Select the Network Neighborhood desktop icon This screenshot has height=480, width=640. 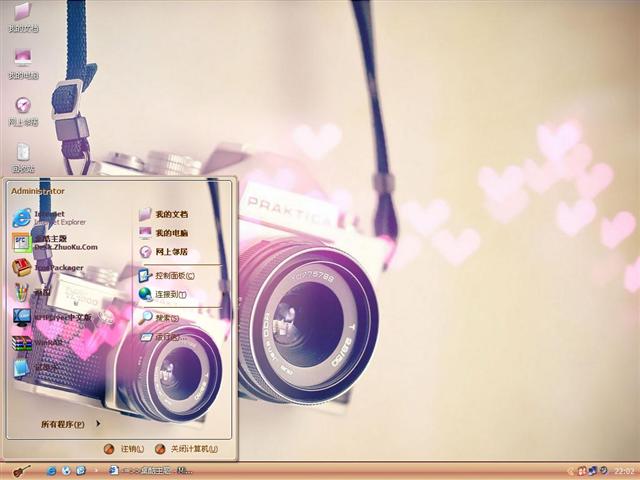pos(23,109)
